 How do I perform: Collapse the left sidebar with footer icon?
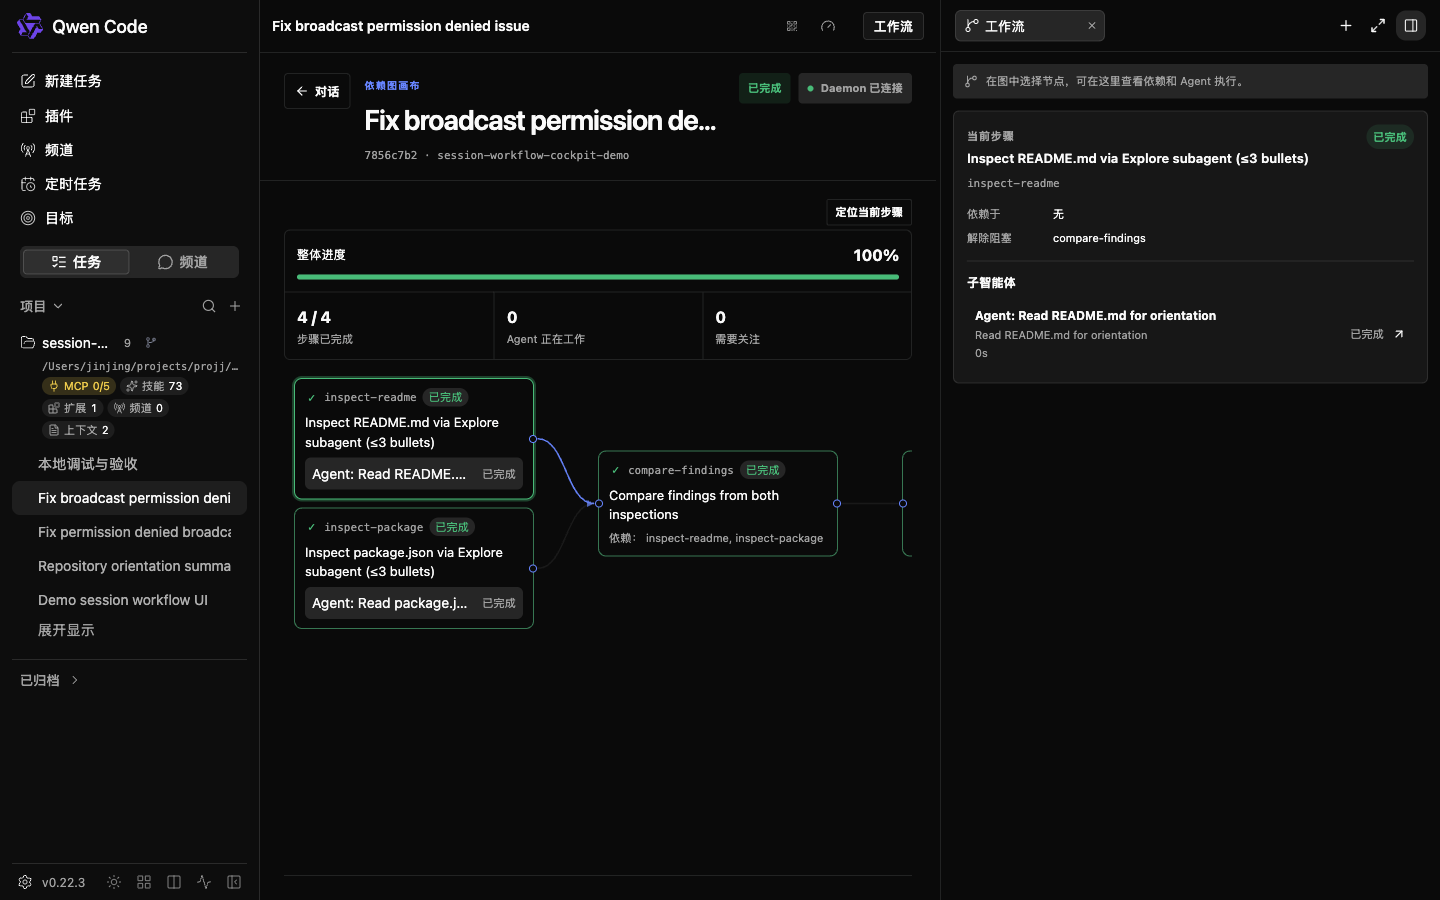click(x=234, y=882)
